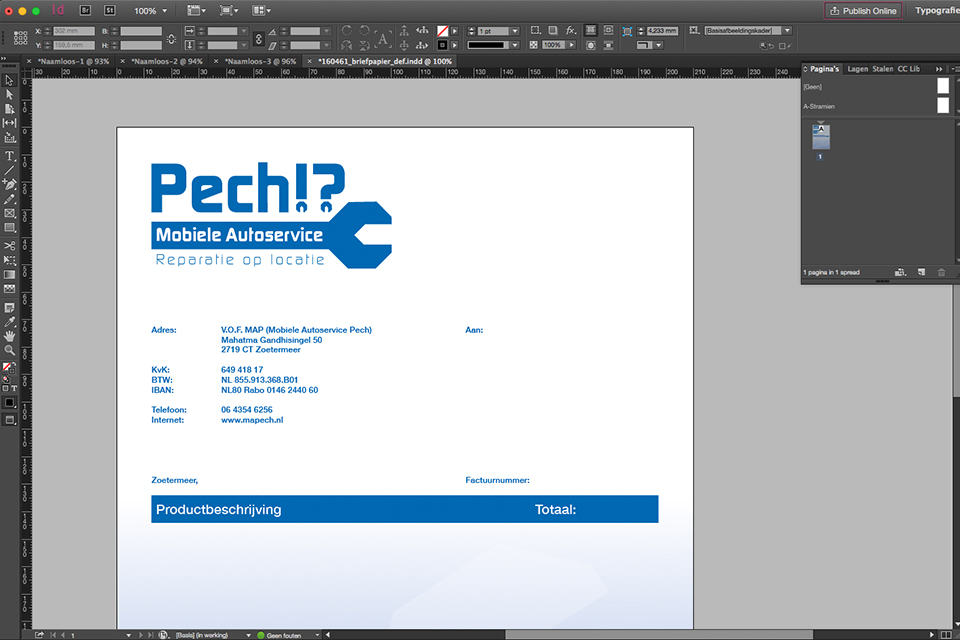The width and height of the screenshot is (960, 640).
Task: Open the stroke weight 1 pt dropdown
Action: (x=515, y=31)
